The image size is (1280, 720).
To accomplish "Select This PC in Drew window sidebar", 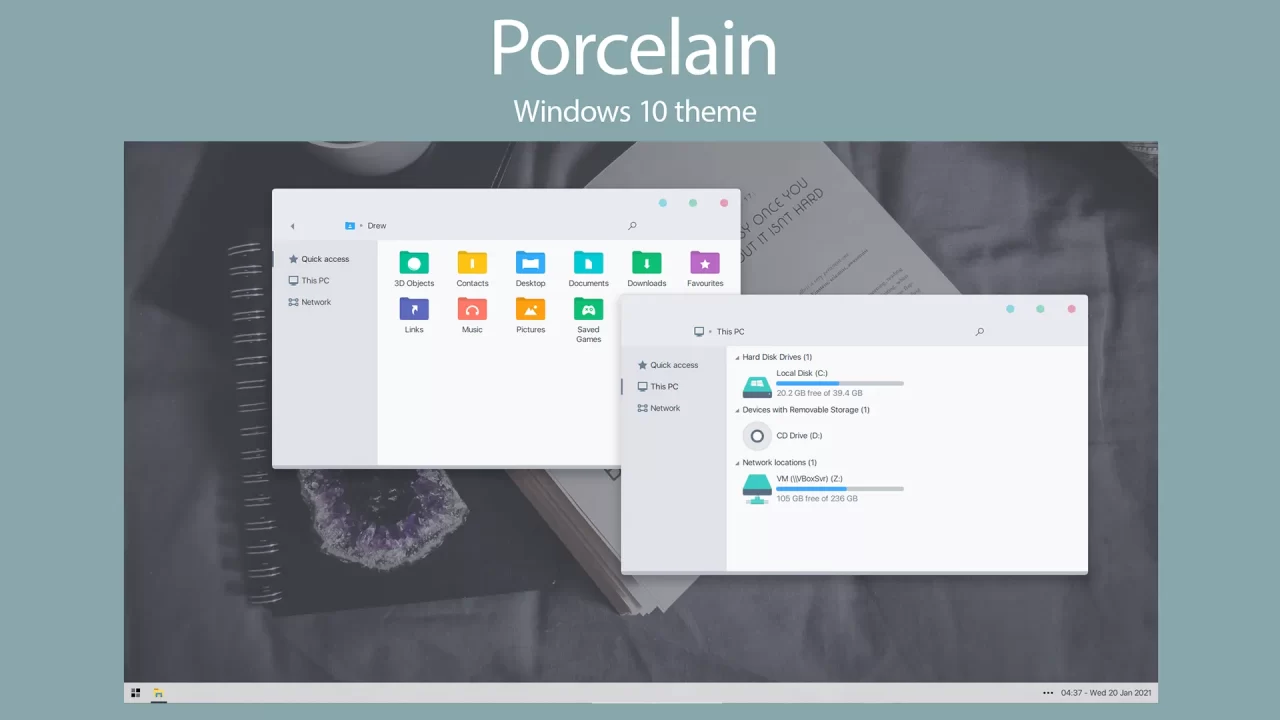I will click(309, 281).
